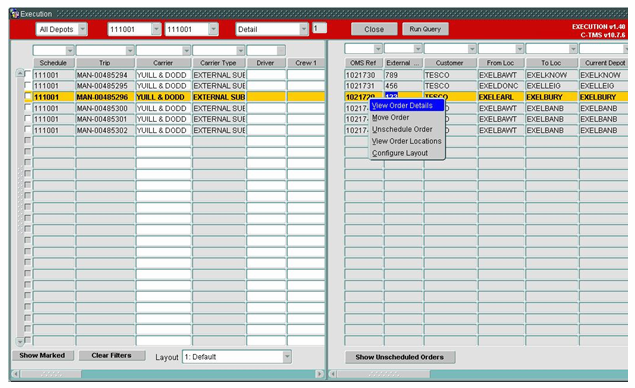Click the Schedule column header
The width and height of the screenshot is (635, 388).
coord(53,63)
